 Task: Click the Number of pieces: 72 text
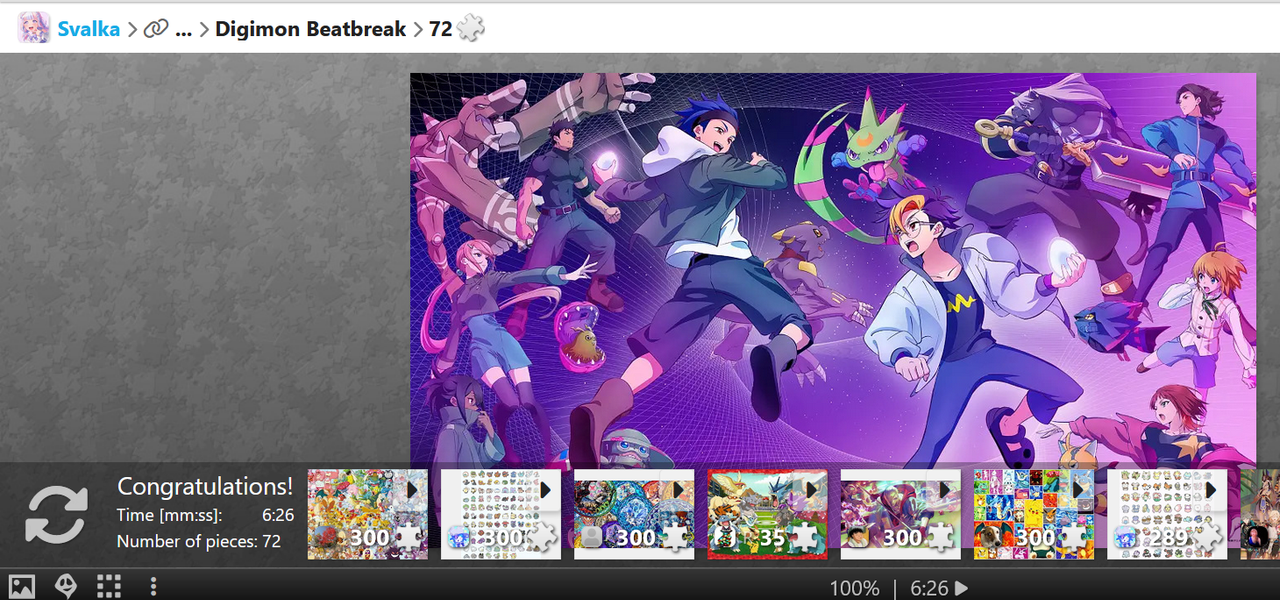[x=199, y=541]
